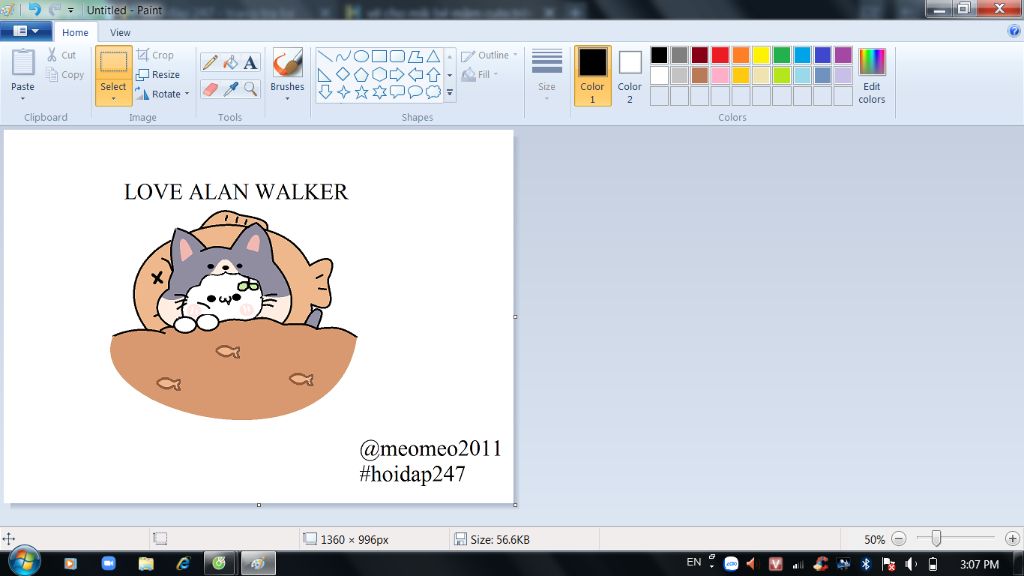
Task: Pick the Down arrow shape
Action: 325,93
